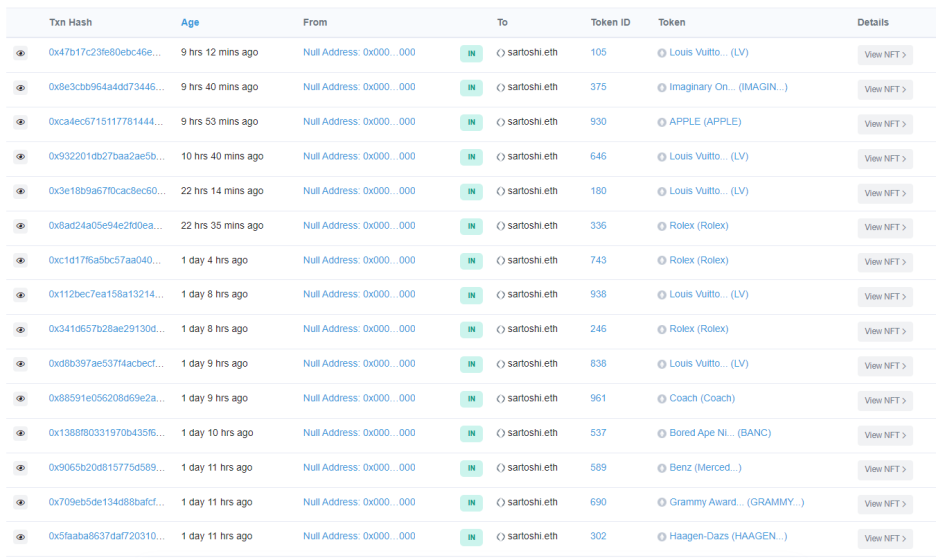936x558 pixels.
Task: Click View NFT for Token ID 105
Action: pyautogui.click(x=885, y=54)
